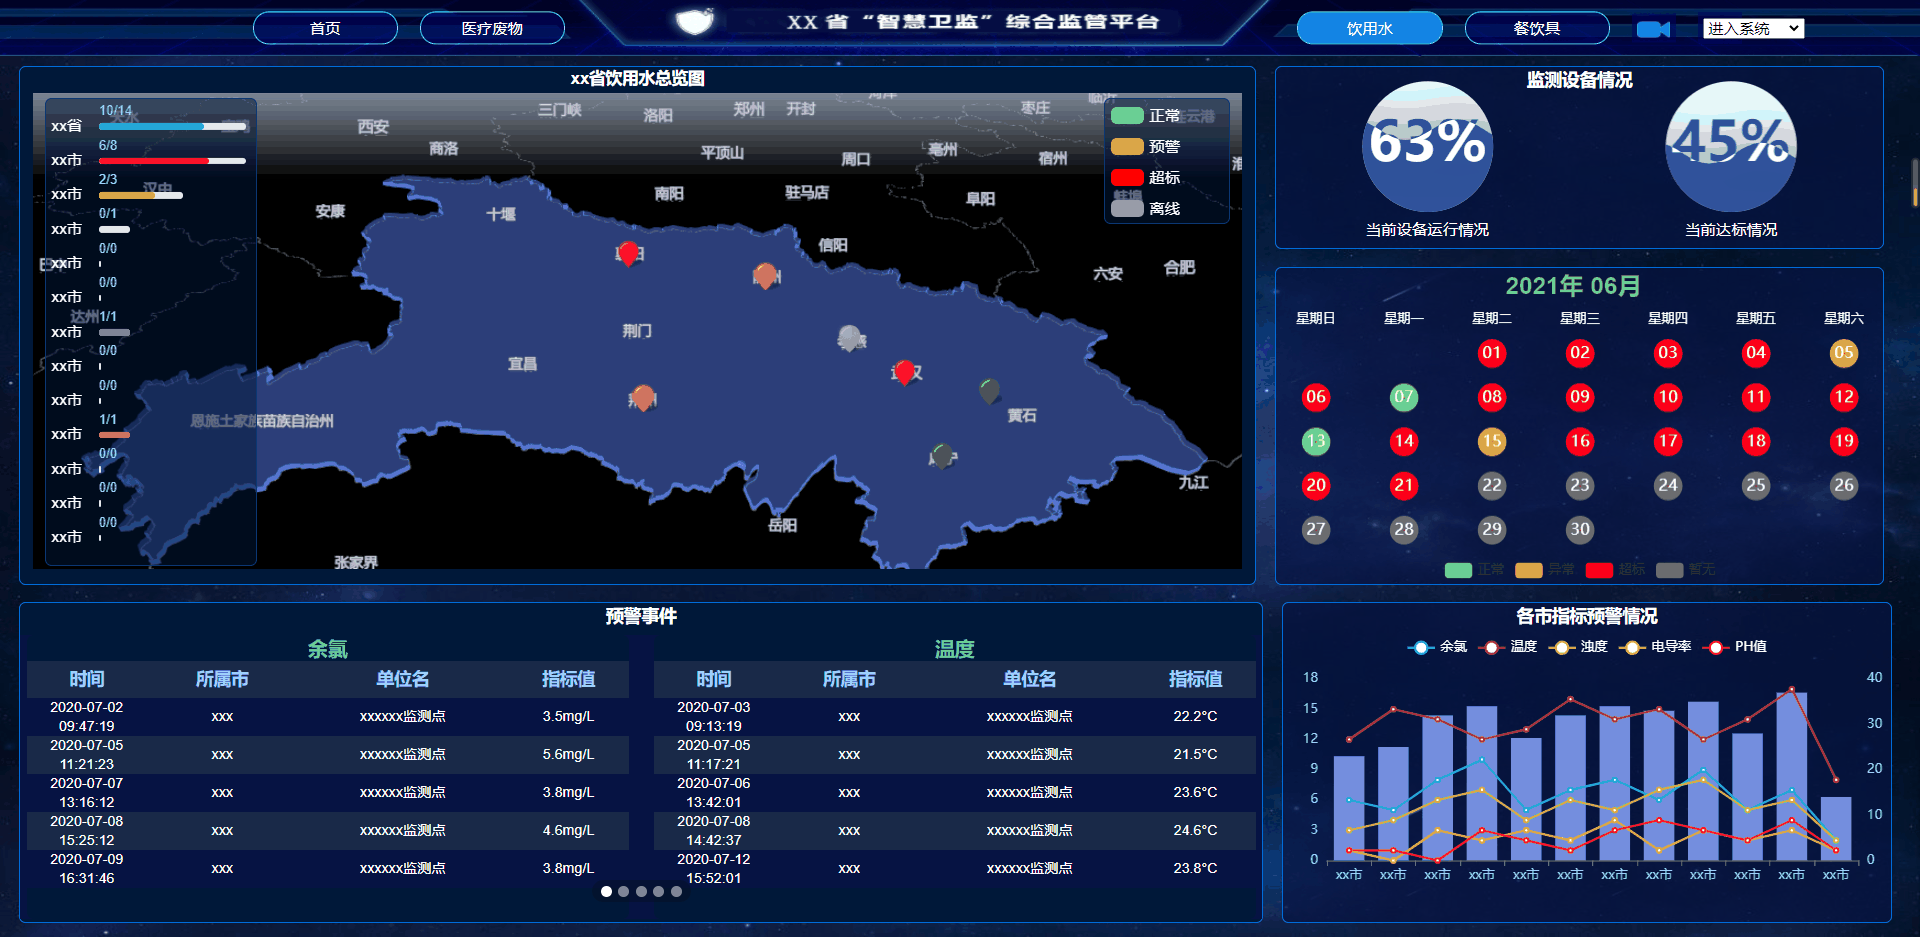Screen dimensions: 1920x937
Task: Open the 医疗废物 tab
Action: [492, 28]
